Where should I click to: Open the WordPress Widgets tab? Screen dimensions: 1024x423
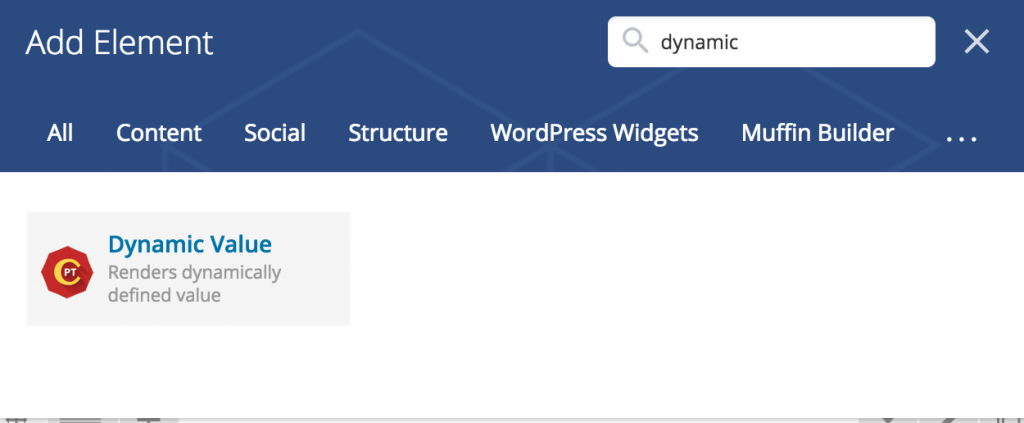594,133
